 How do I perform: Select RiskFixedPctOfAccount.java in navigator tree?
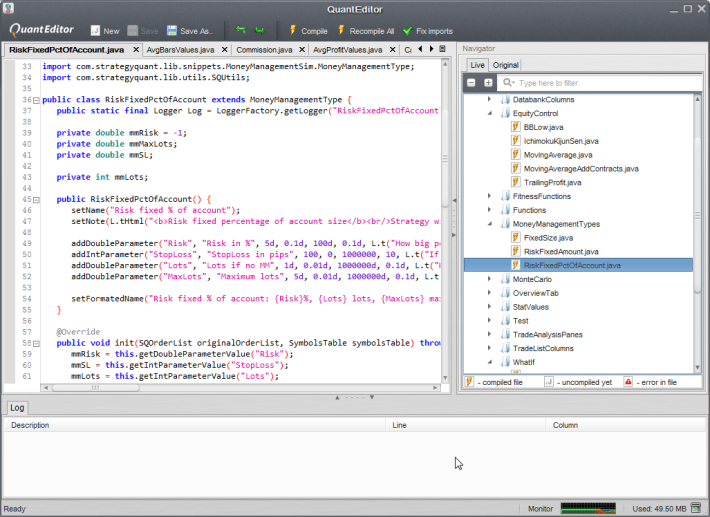point(578,265)
